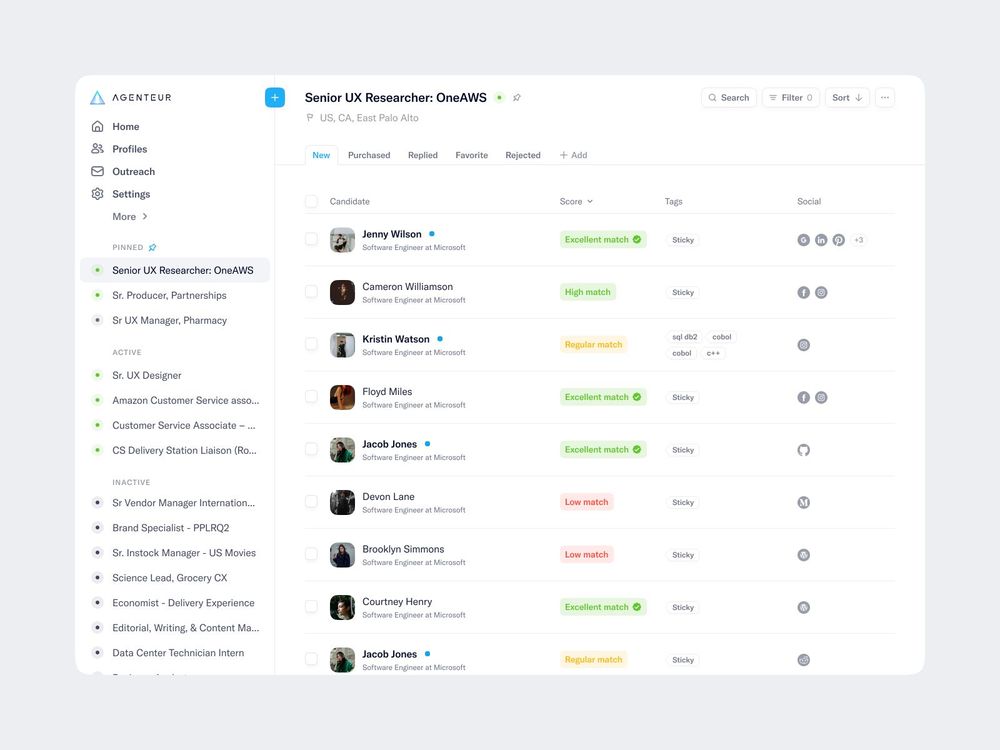Open Economist - Delivery Experience job
Image resolution: width=1000 pixels, height=750 pixels.
click(175, 603)
